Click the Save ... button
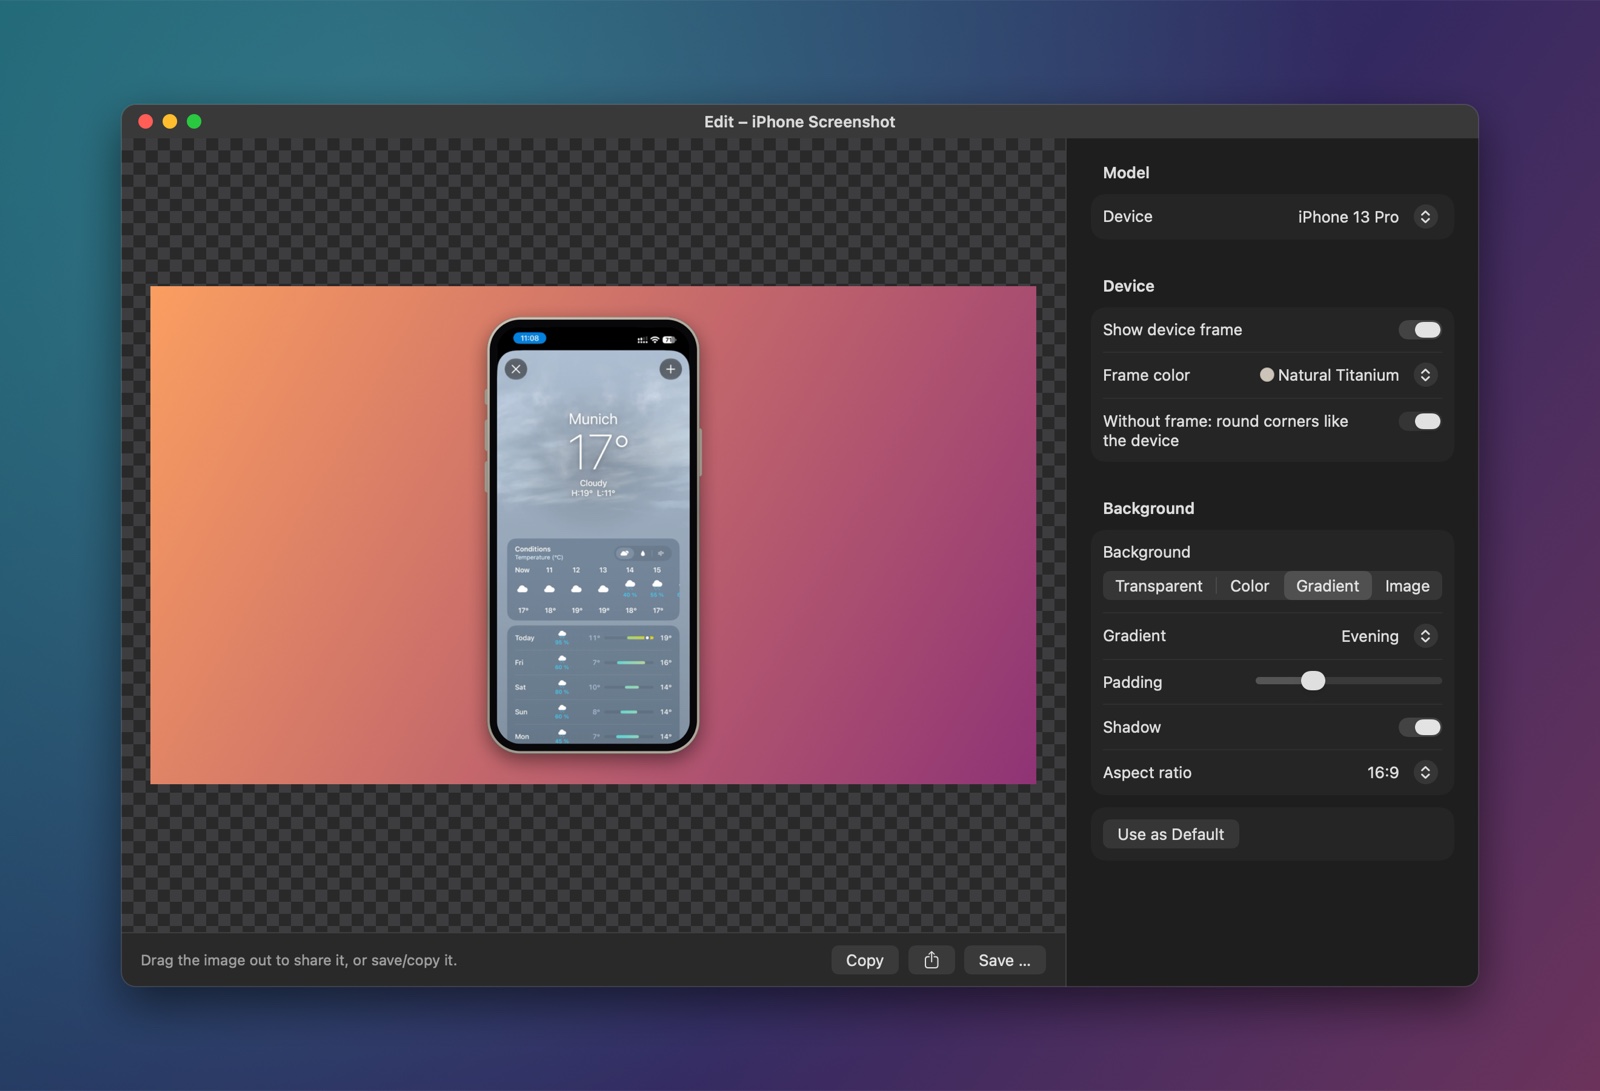The width and height of the screenshot is (1600, 1091). 1004,960
